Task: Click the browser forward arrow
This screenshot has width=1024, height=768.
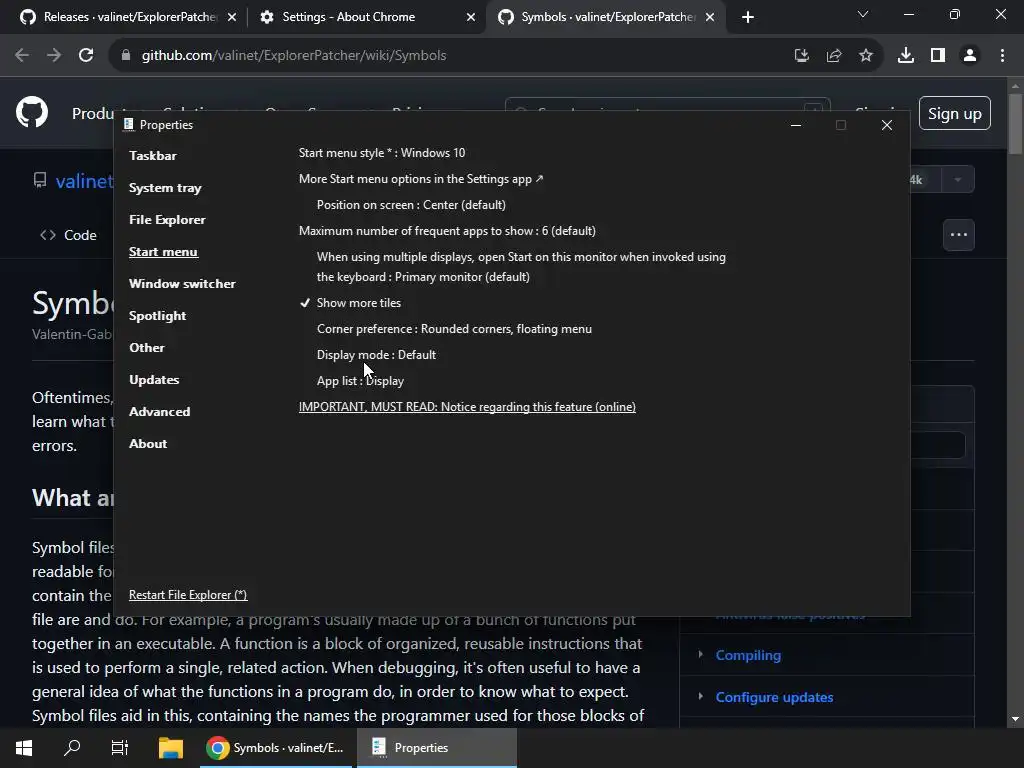Action: [x=54, y=56]
